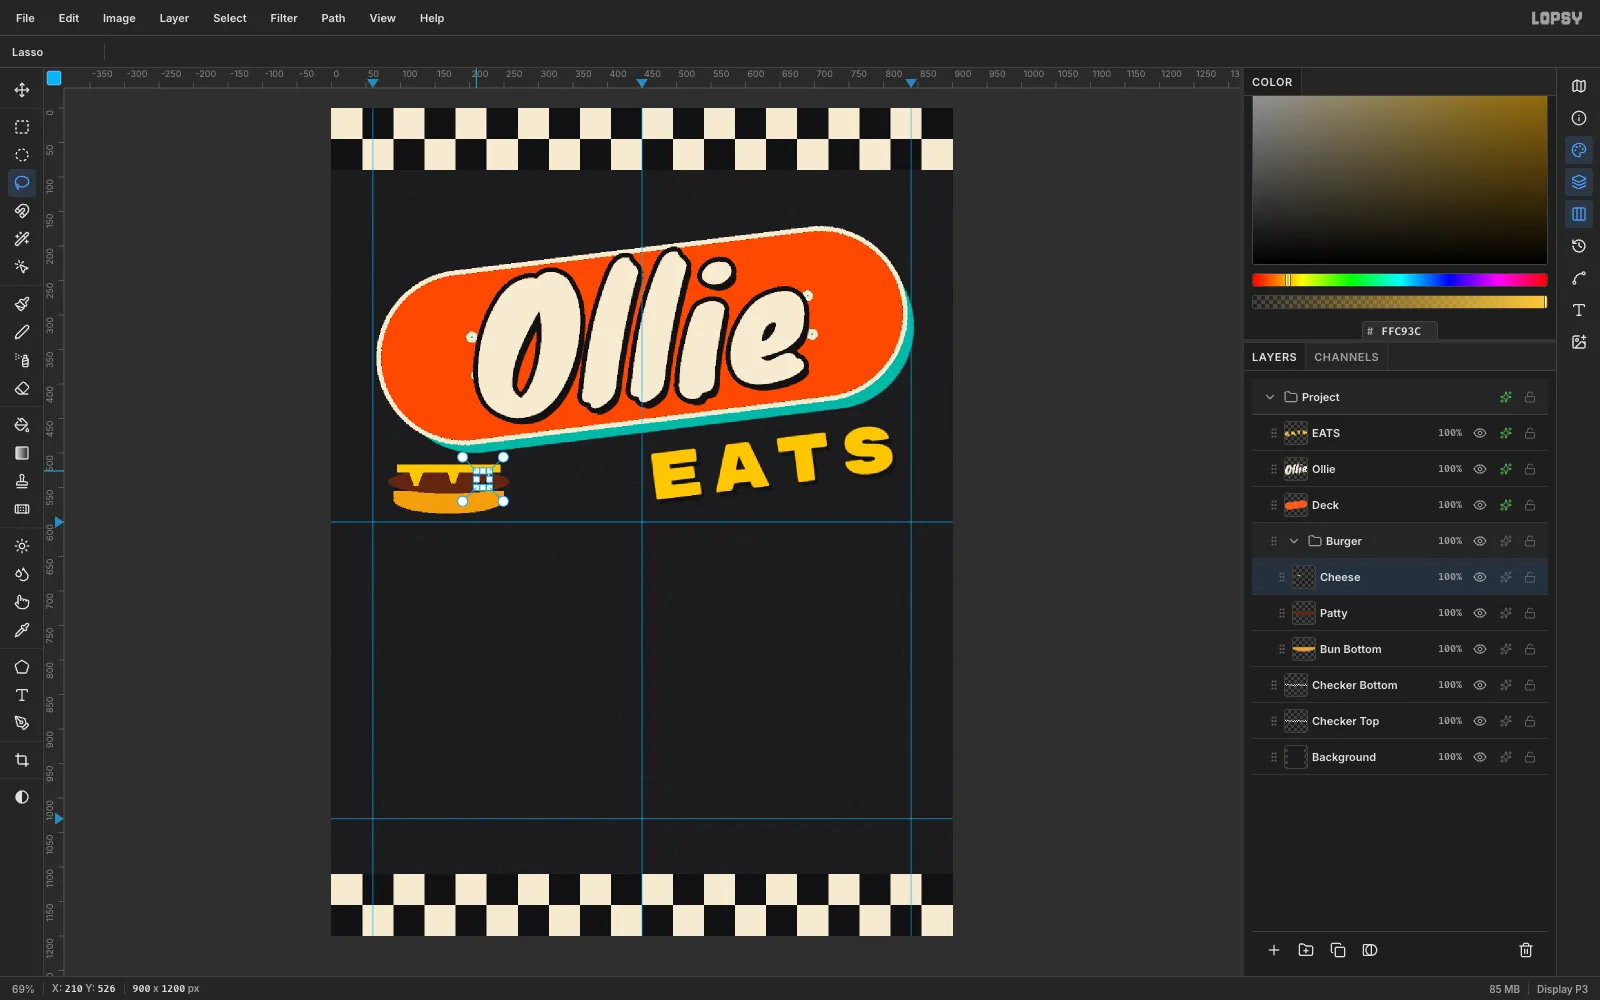This screenshot has width=1600, height=1000.
Task: Delete the selected layer
Action: pyautogui.click(x=1526, y=950)
